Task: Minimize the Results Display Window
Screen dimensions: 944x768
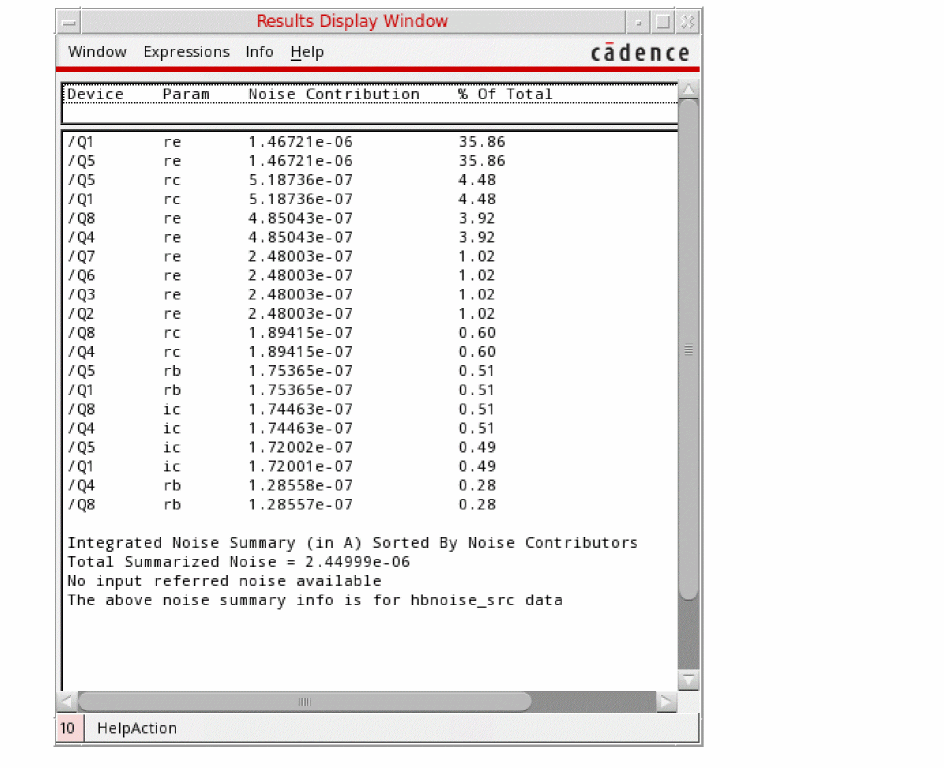Action: coord(638,22)
